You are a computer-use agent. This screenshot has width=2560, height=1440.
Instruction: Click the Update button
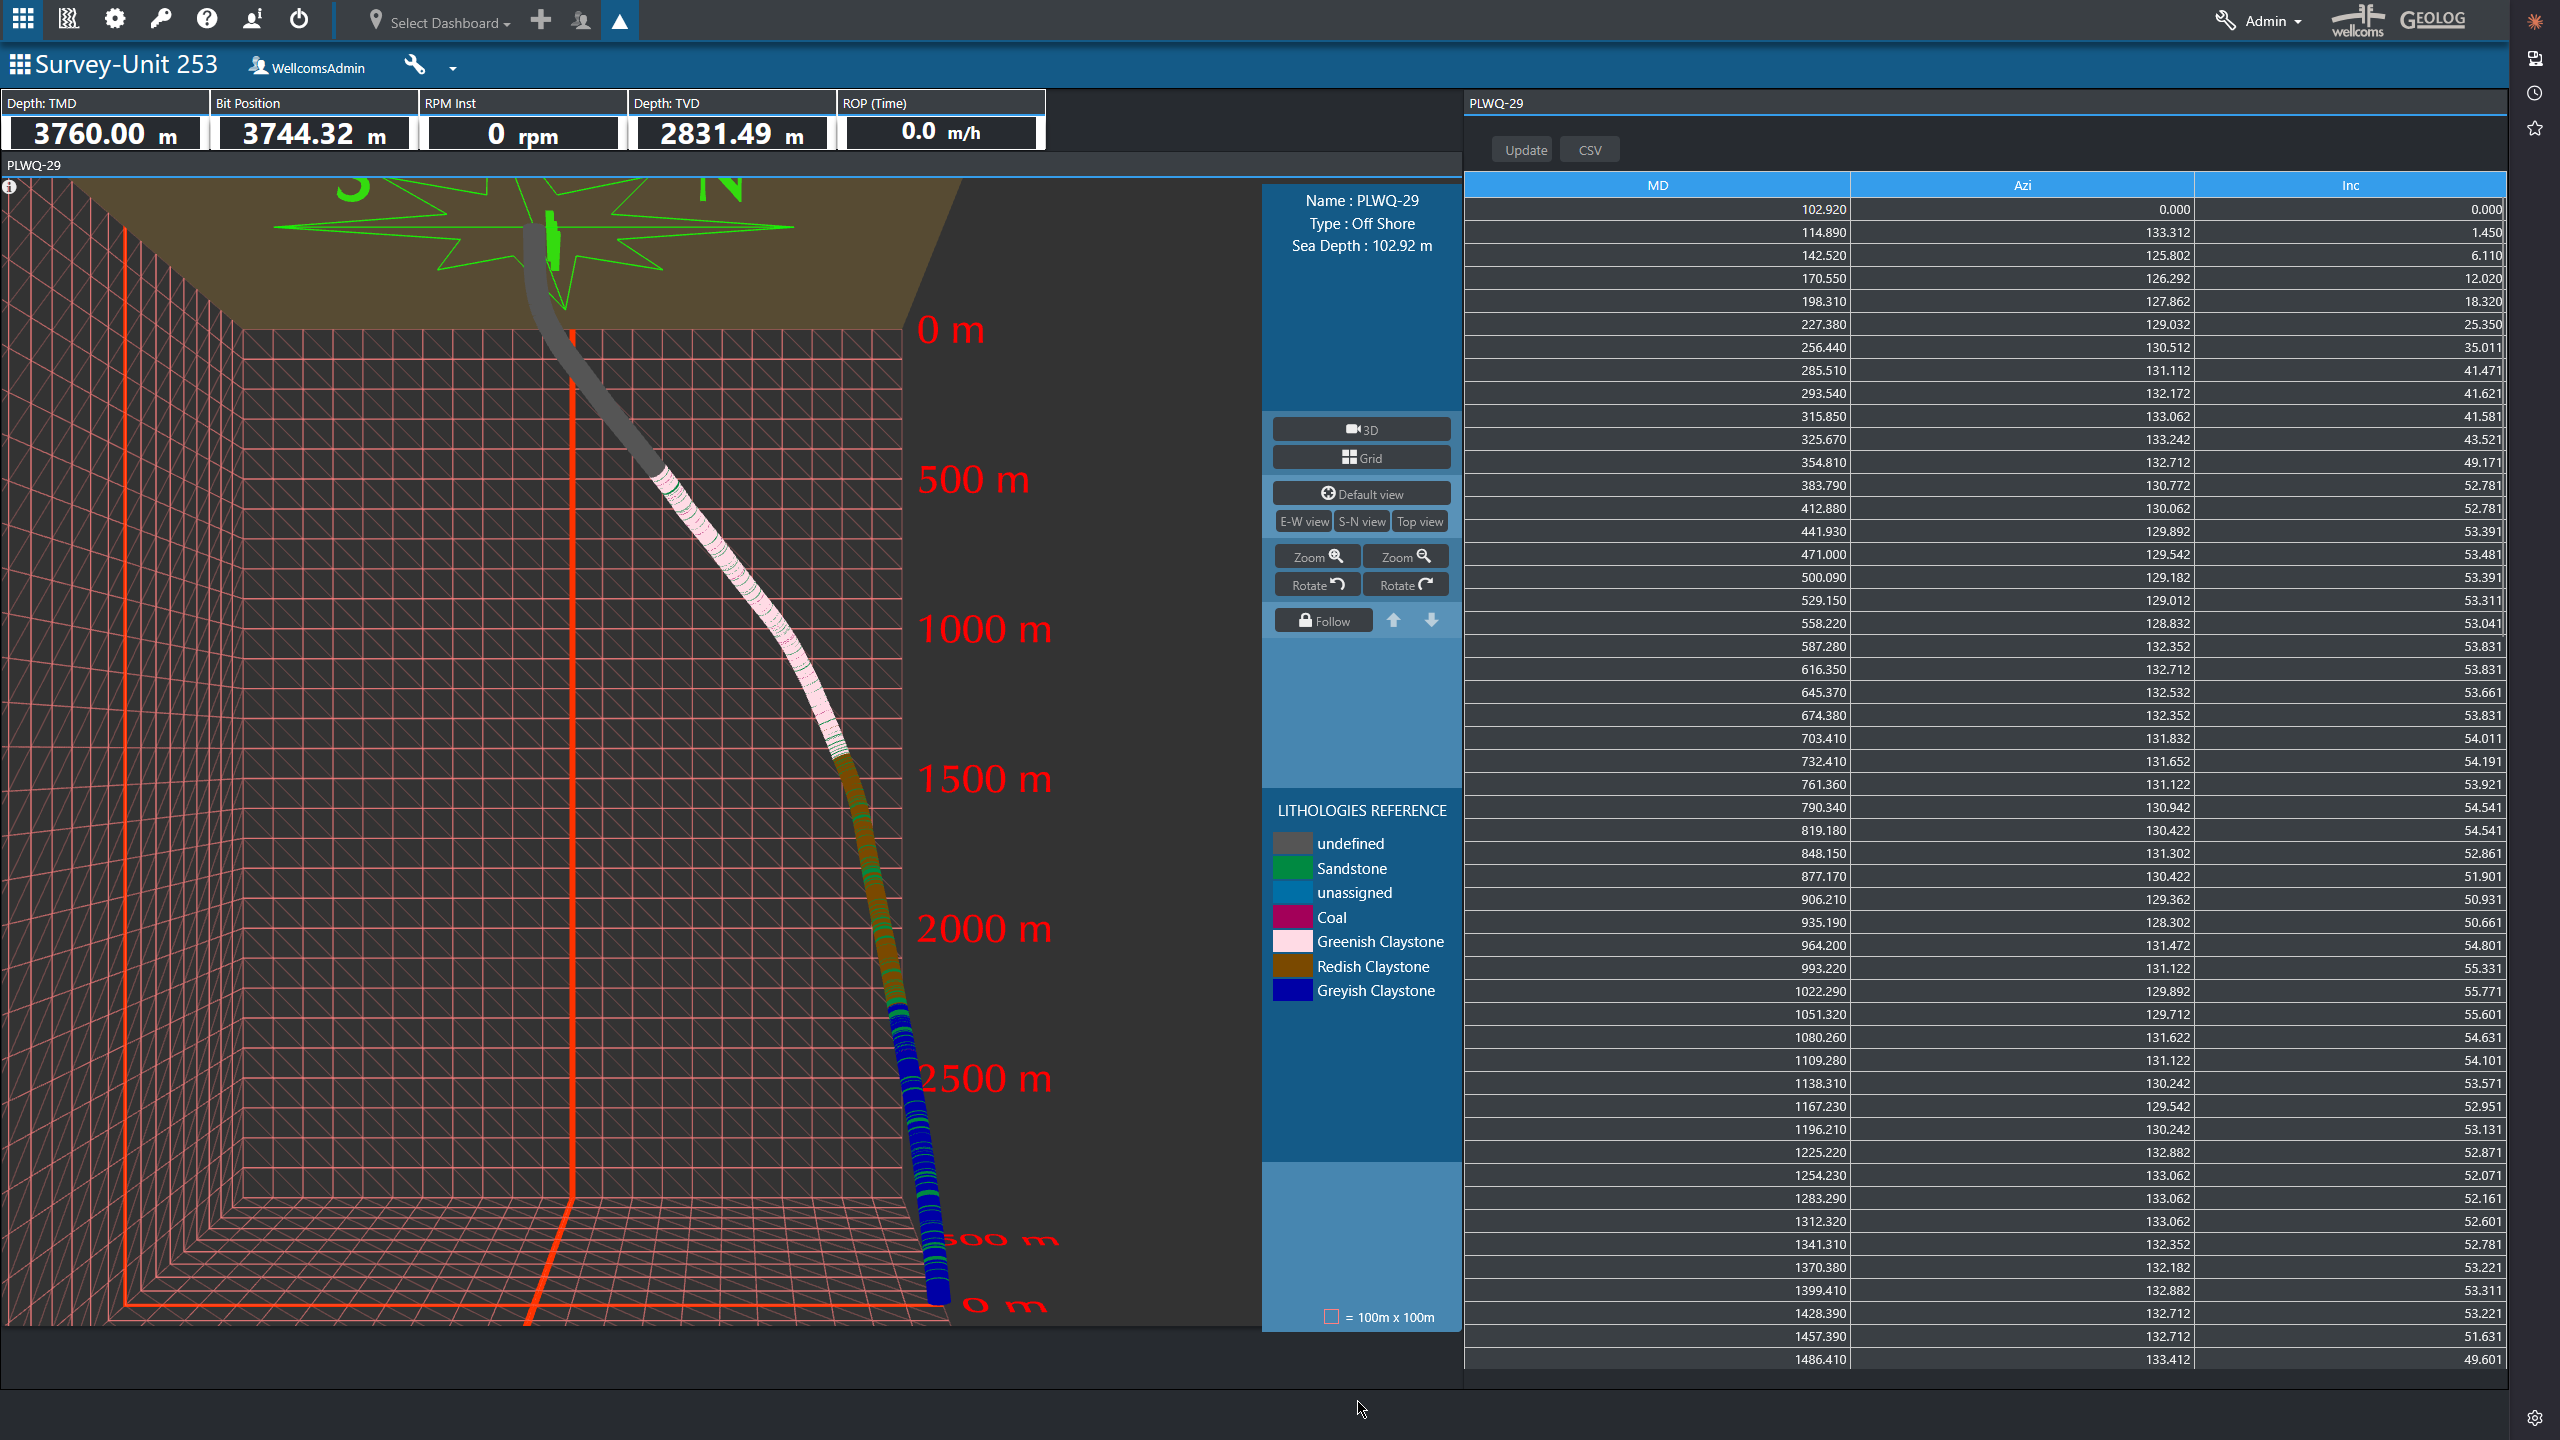1525,150
